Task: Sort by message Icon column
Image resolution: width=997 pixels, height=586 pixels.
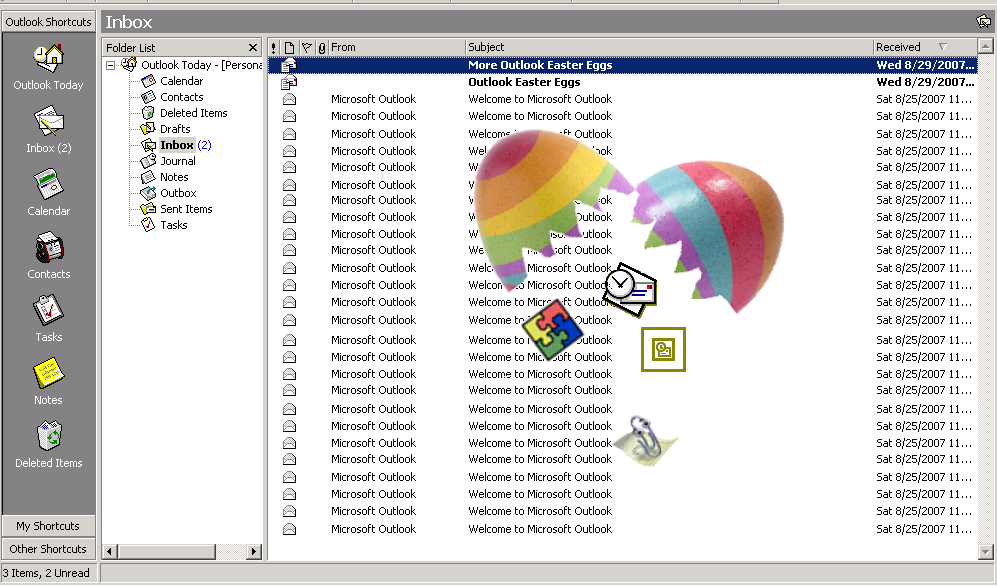Action: tap(289, 48)
